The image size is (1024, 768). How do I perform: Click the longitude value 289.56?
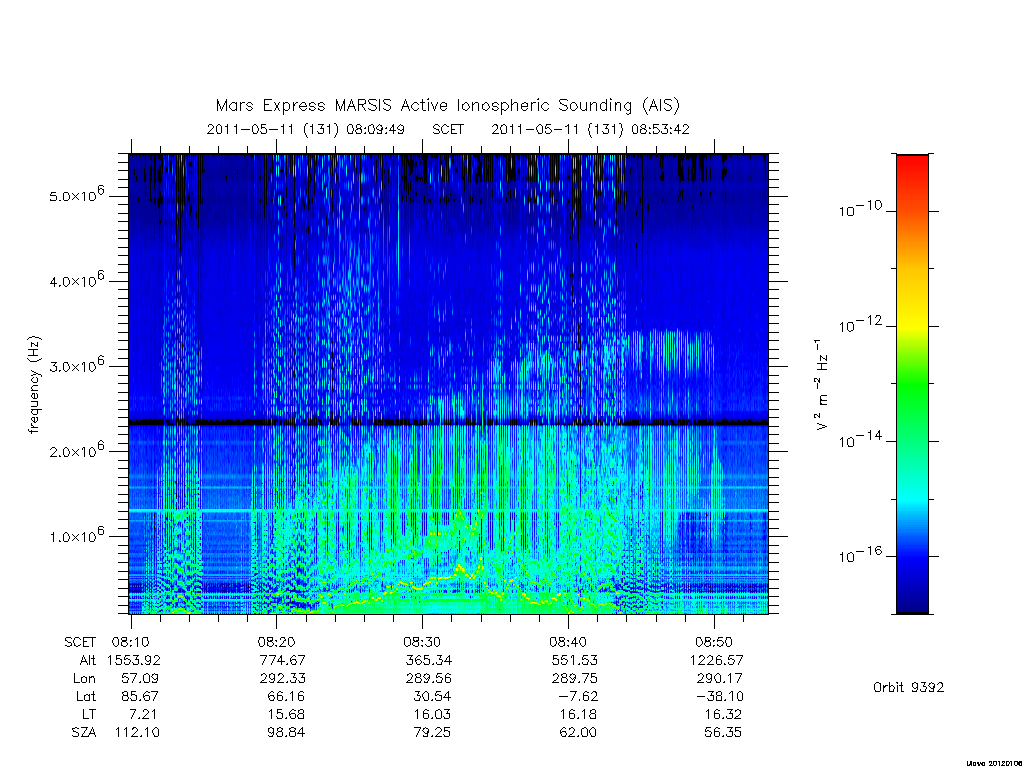[428, 679]
